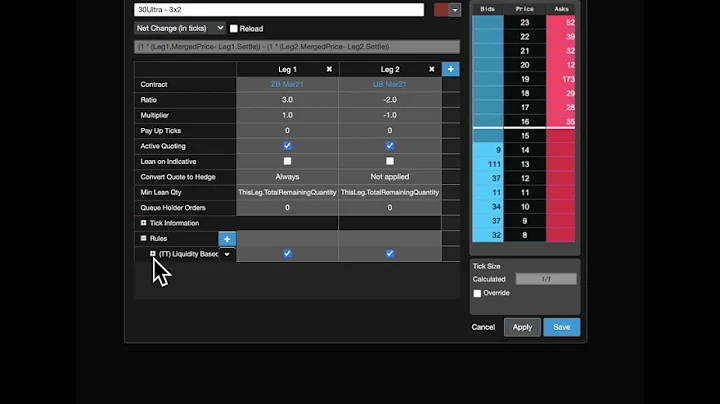Click bid quantity 32 at price 8

(x=488, y=235)
